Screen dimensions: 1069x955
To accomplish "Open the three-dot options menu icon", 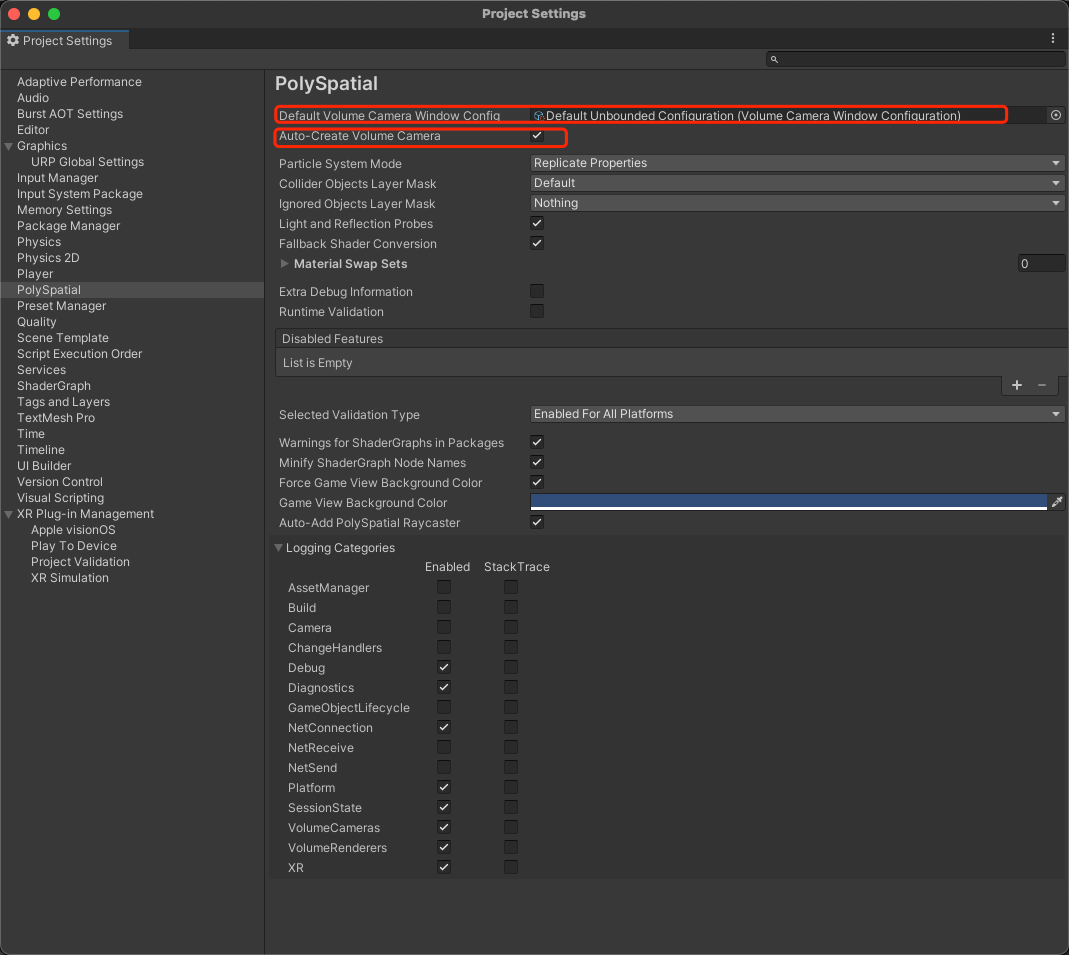I will [x=1053, y=38].
